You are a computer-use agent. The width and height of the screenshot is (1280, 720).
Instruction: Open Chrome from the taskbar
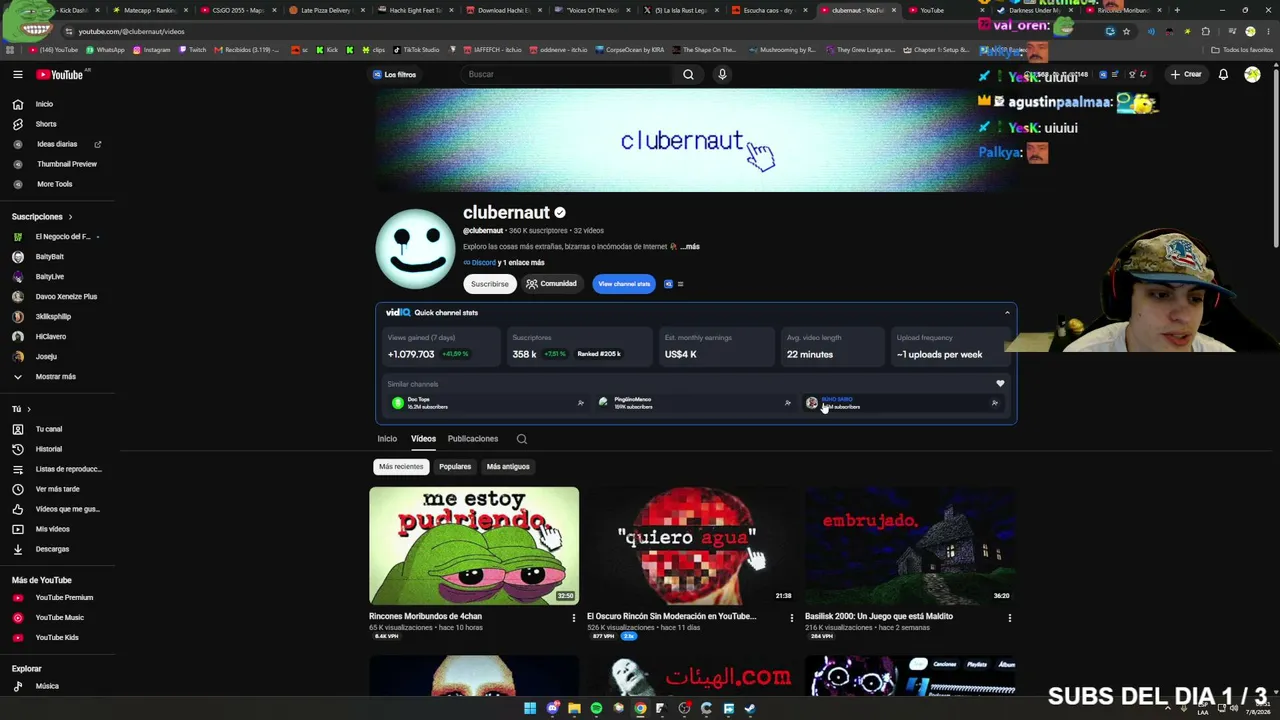[x=640, y=709]
